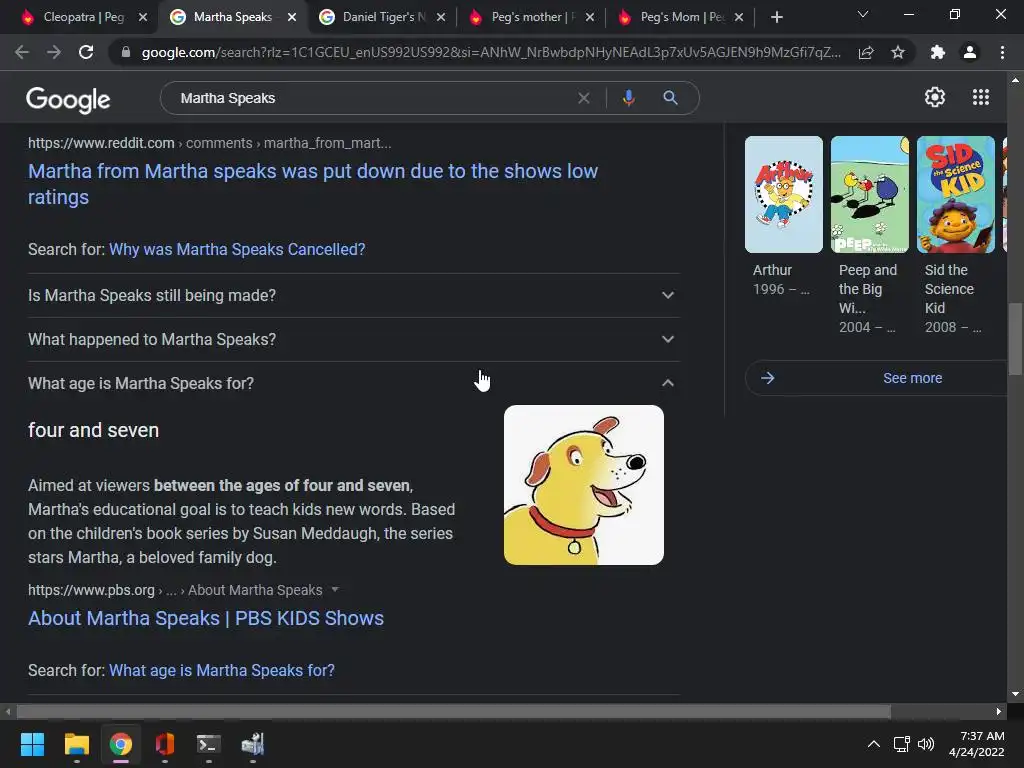Open the Peep and the Big Wide World card
1024x768 pixels.
[869, 235]
